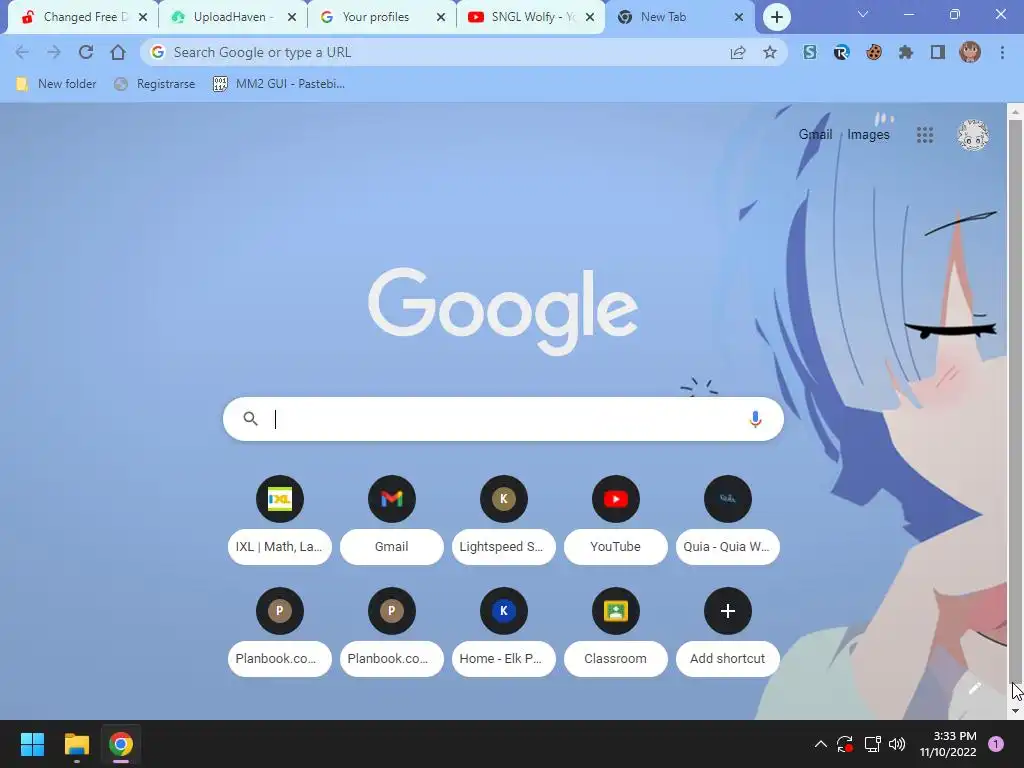Toggle the Chrome side panel
The image size is (1024, 768).
(x=938, y=52)
